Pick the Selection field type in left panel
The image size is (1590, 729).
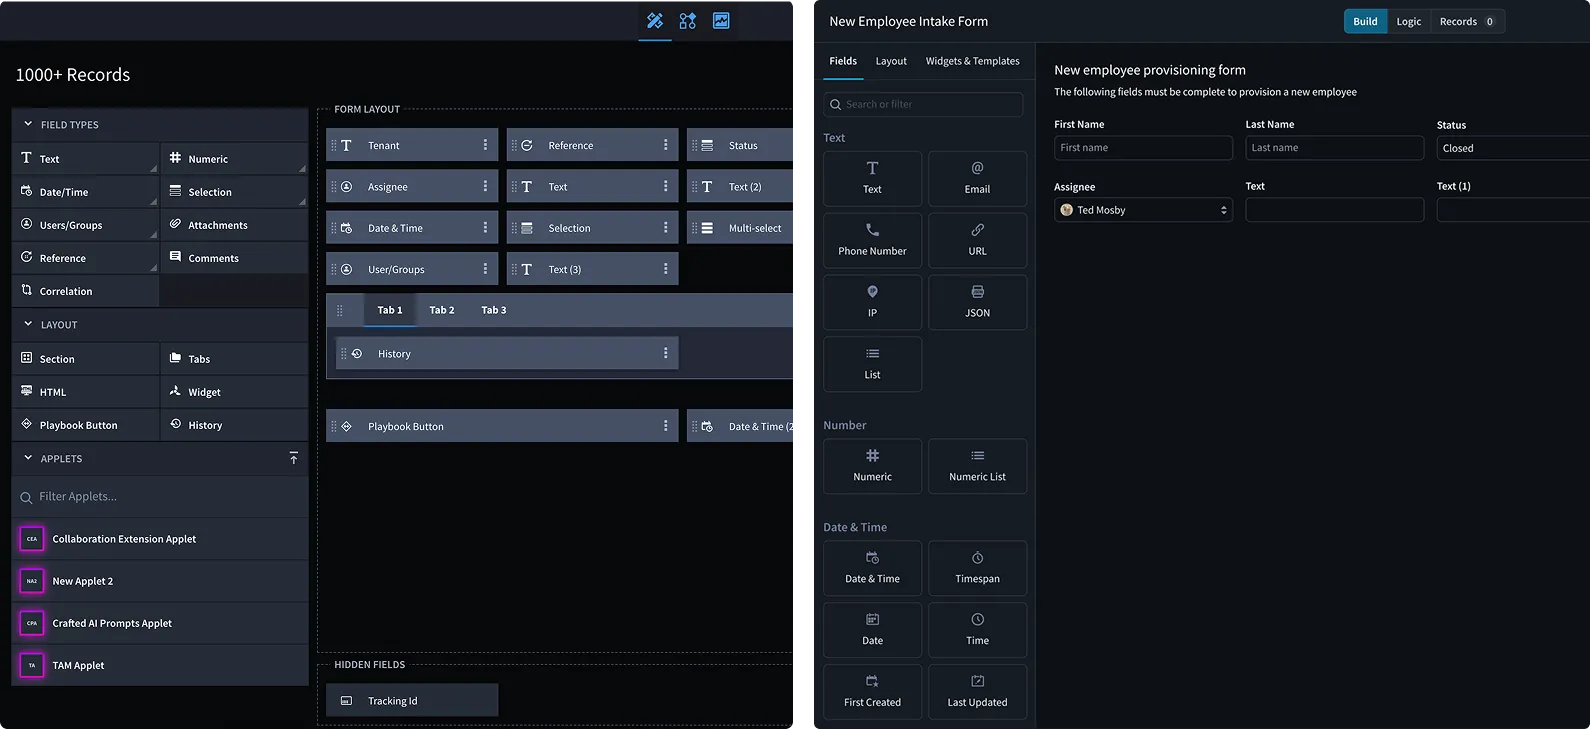pos(234,191)
